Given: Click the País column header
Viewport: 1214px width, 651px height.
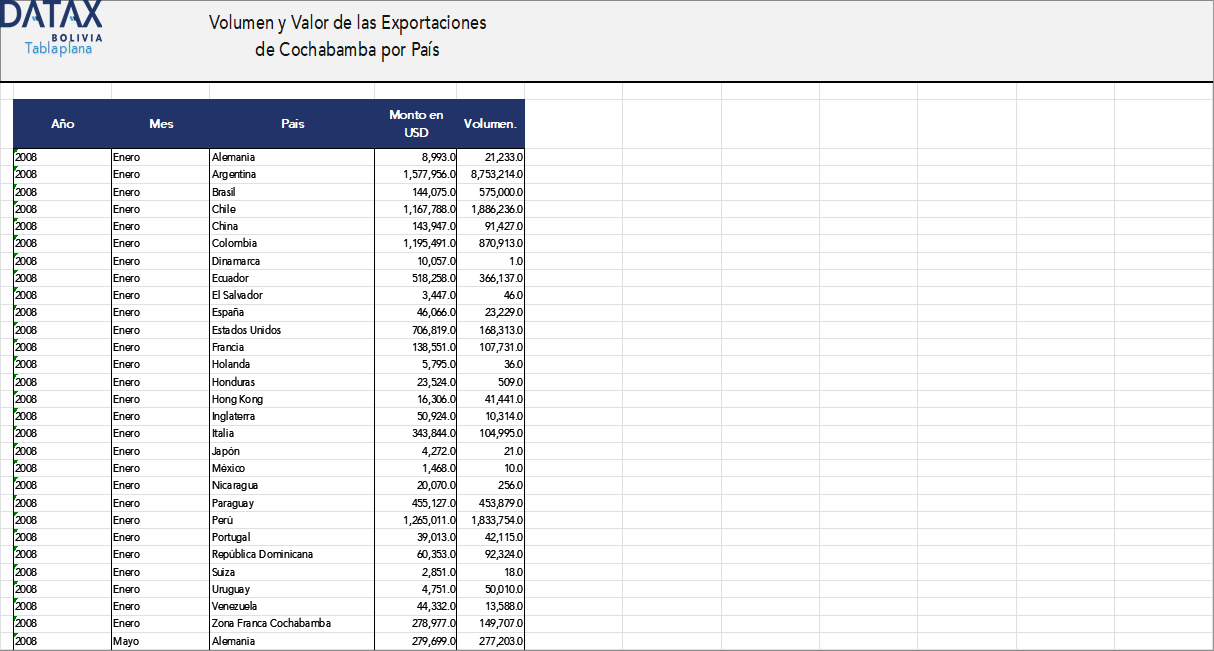Looking at the screenshot, I should click(x=292, y=124).
